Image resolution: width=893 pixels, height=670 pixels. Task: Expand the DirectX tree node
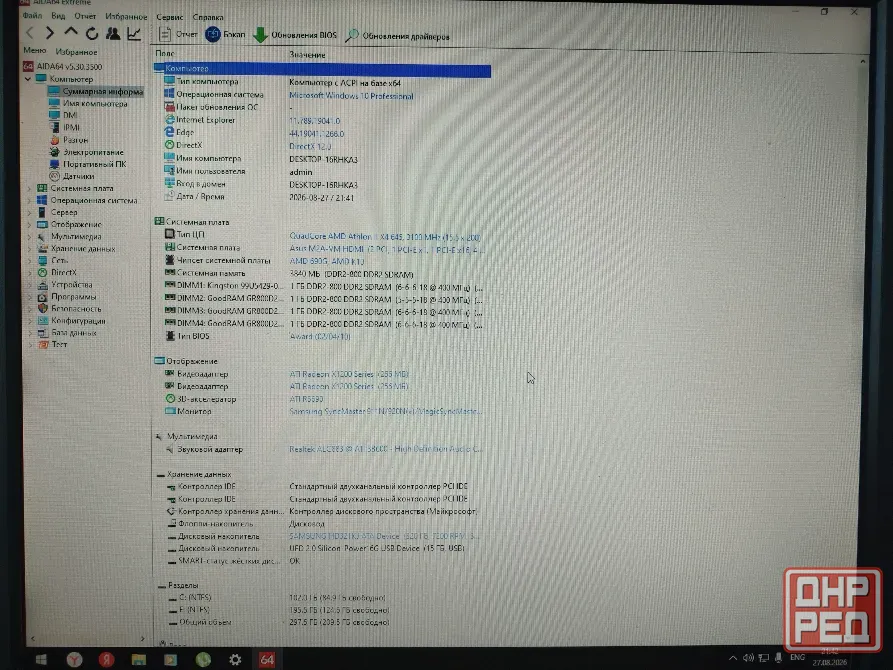30,272
